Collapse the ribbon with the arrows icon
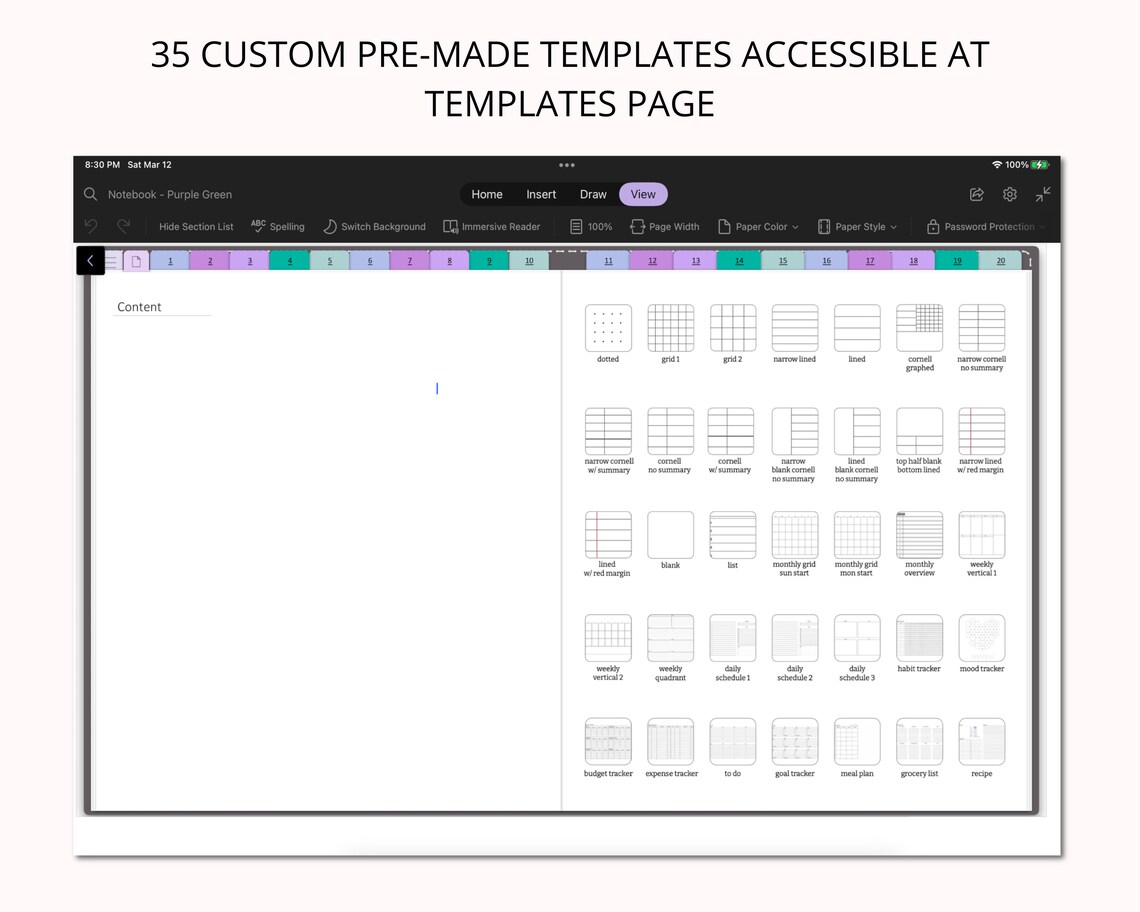This screenshot has height=912, width=1140. [1041, 194]
